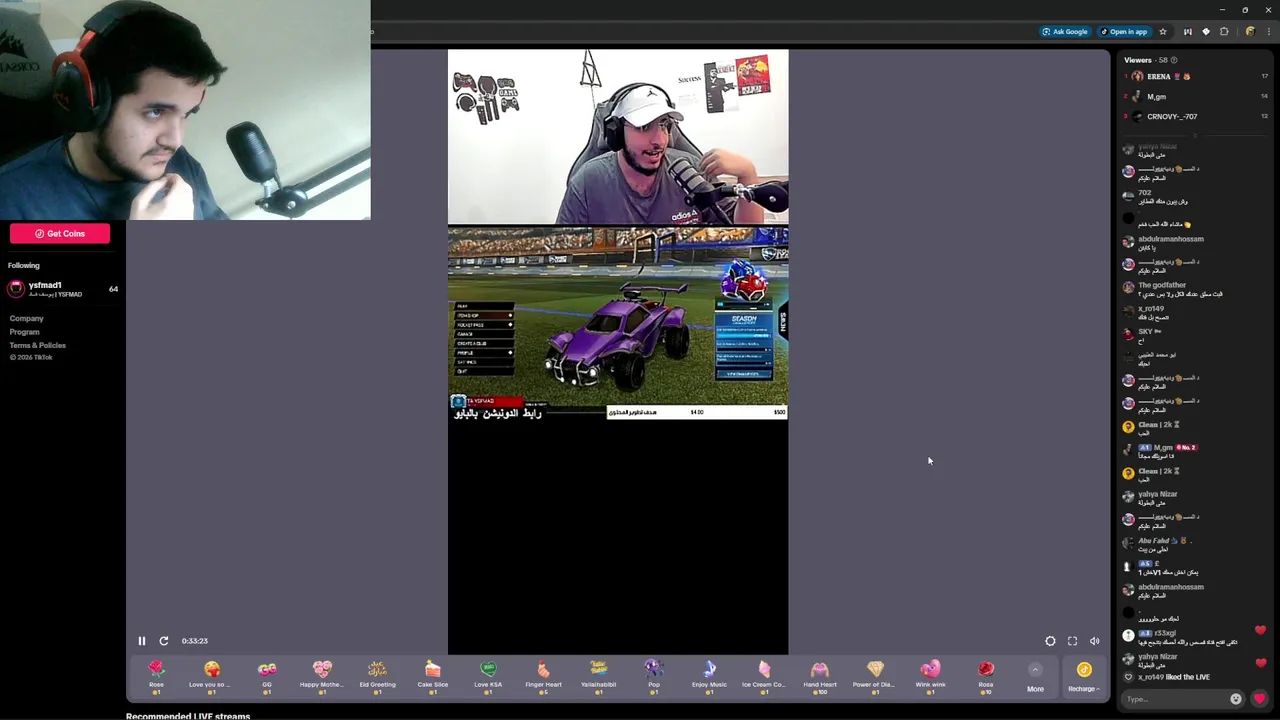Click the Recommended LIVE streams heading
The height and width of the screenshot is (720, 1280).
tap(188, 715)
